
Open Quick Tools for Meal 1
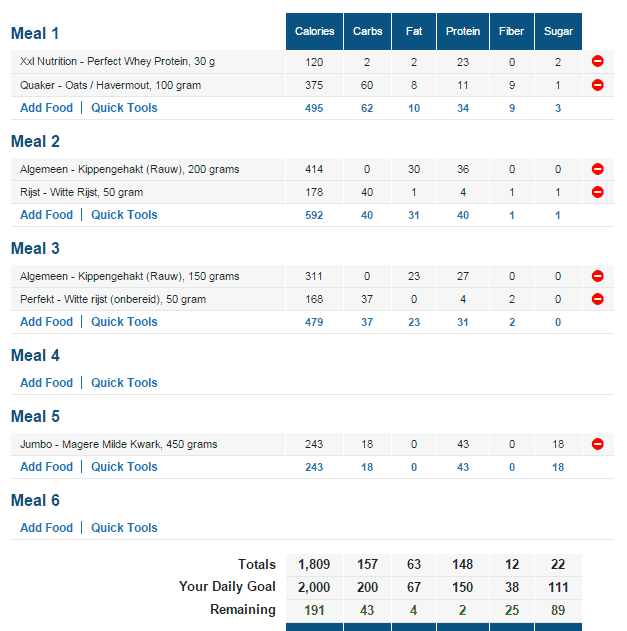pos(124,108)
